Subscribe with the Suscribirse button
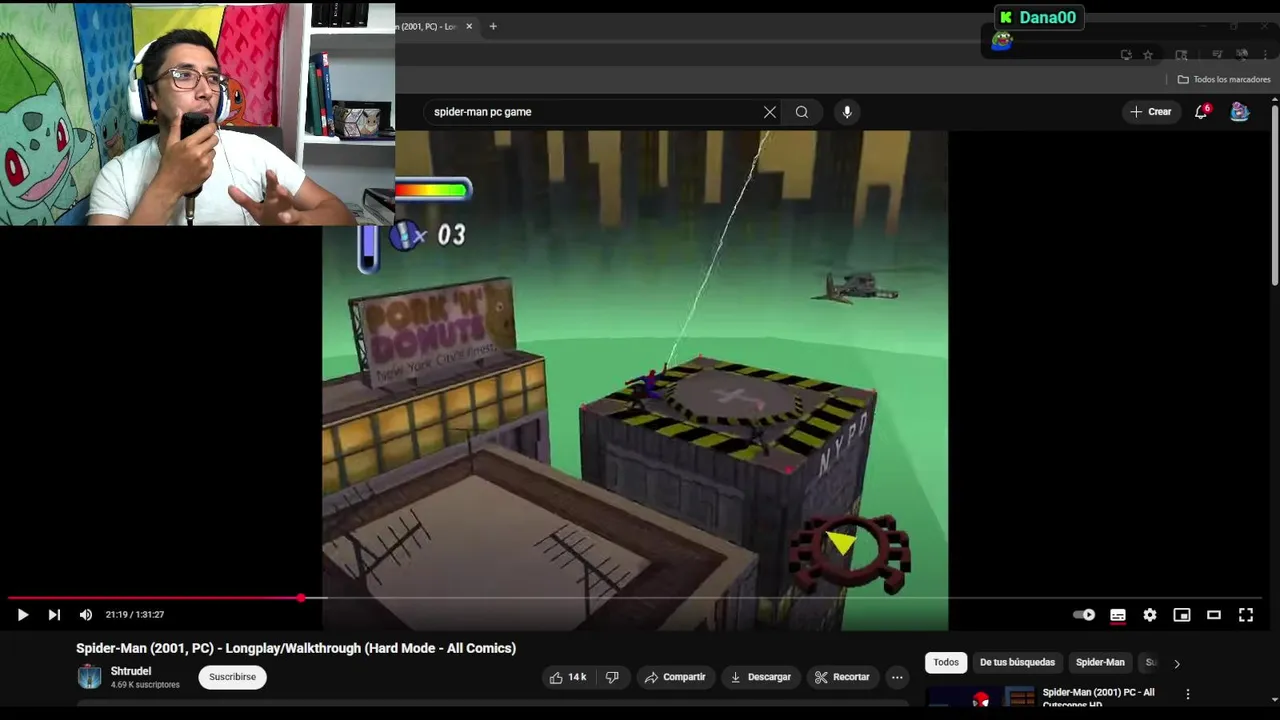 (232, 677)
